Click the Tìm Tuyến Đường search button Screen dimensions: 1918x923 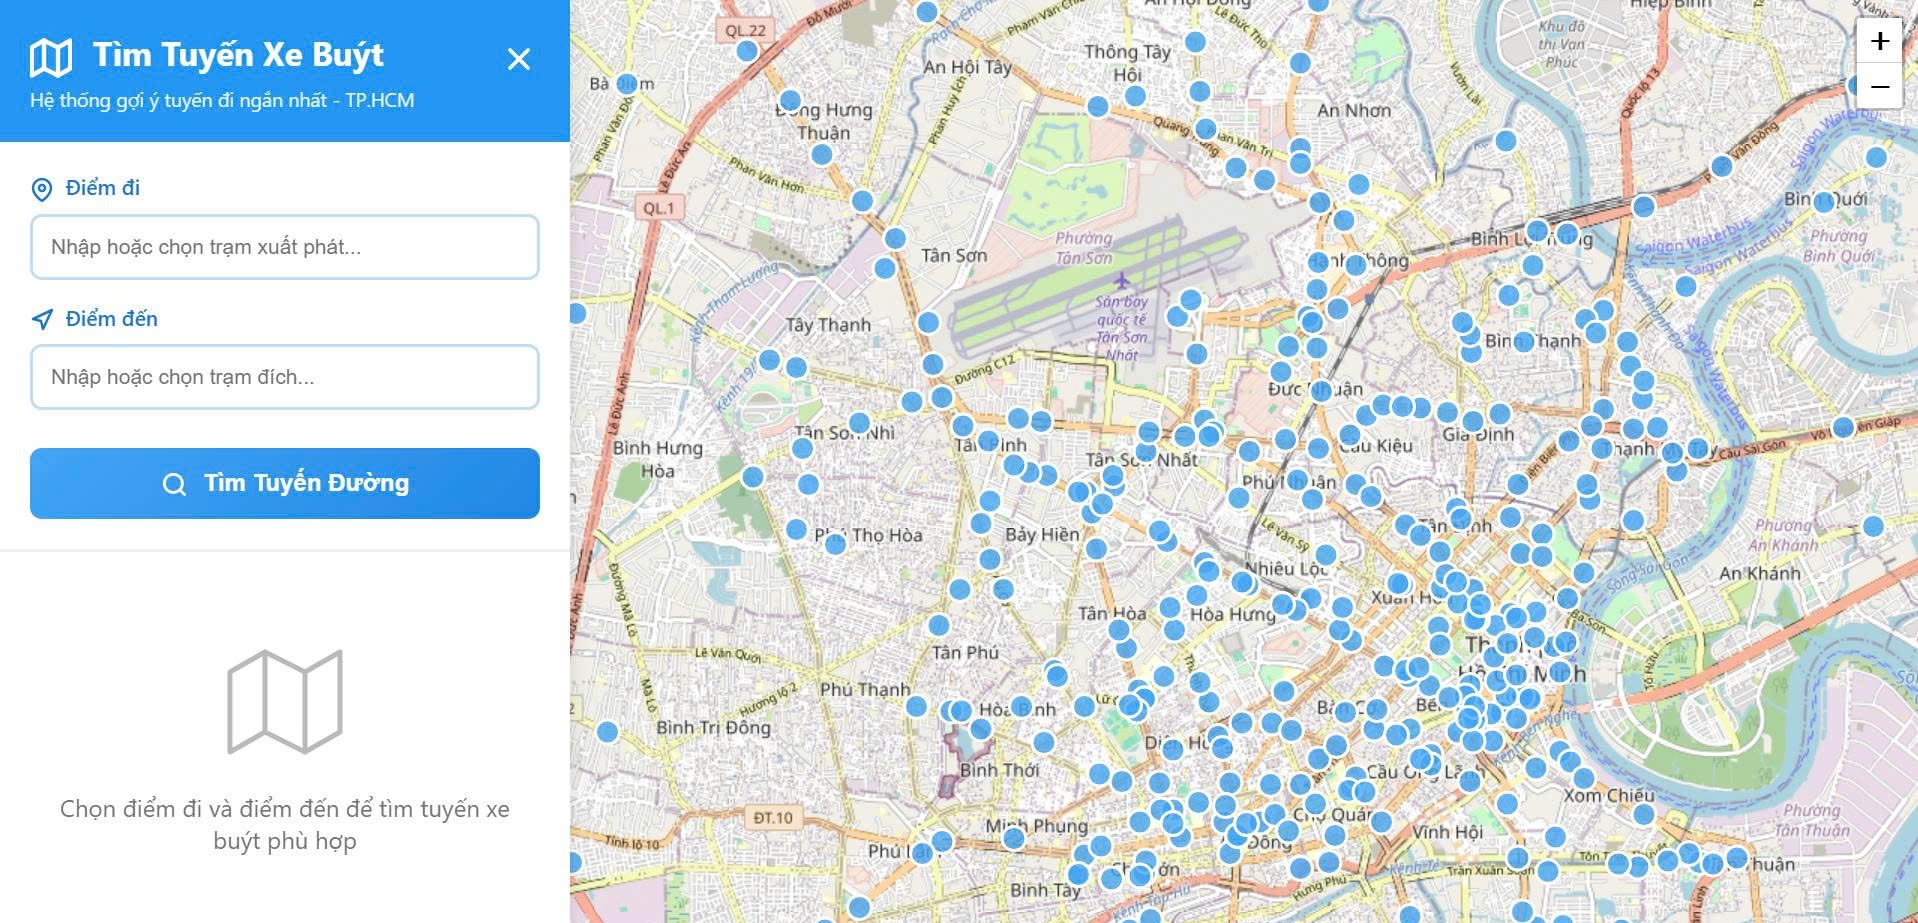[285, 483]
